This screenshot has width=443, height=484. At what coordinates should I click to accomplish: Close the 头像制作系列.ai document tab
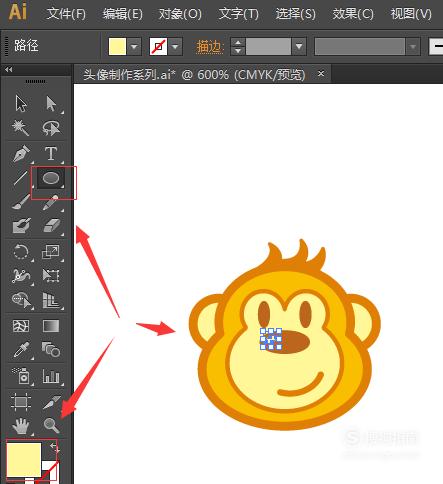click(x=321, y=74)
